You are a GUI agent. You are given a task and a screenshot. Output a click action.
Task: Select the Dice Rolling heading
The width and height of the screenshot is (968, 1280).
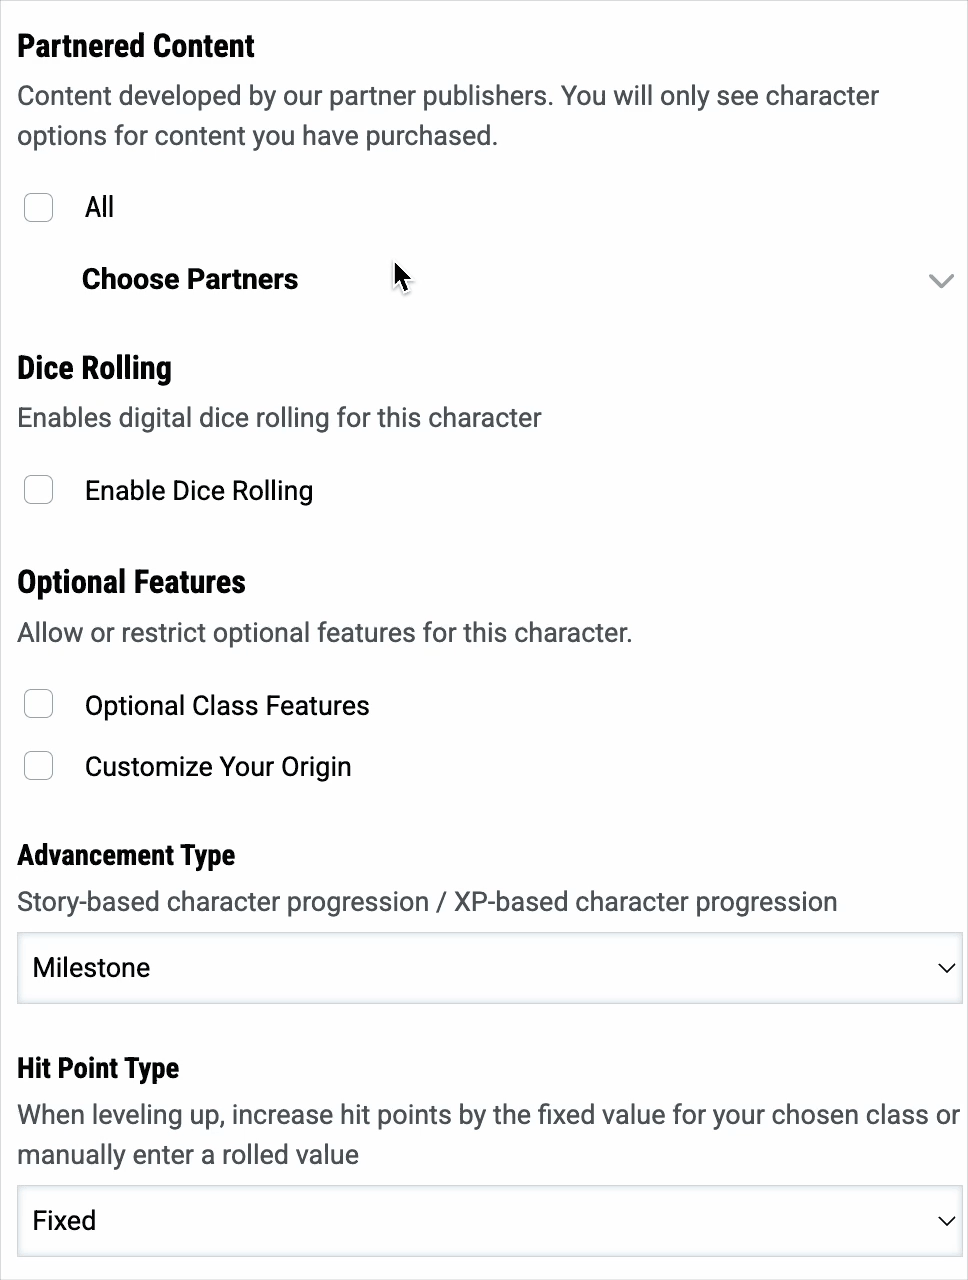coord(95,368)
